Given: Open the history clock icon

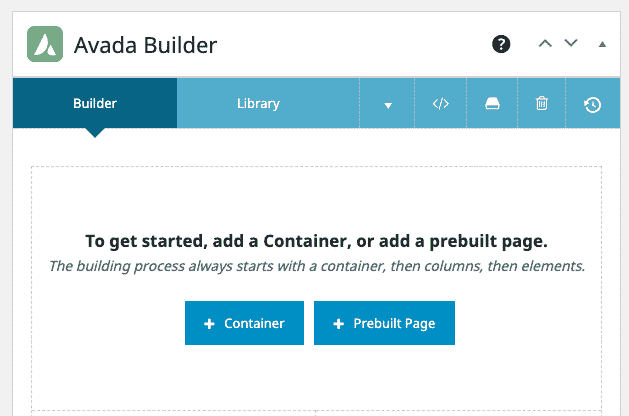Looking at the screenshot, I should [x=592, y=105].
